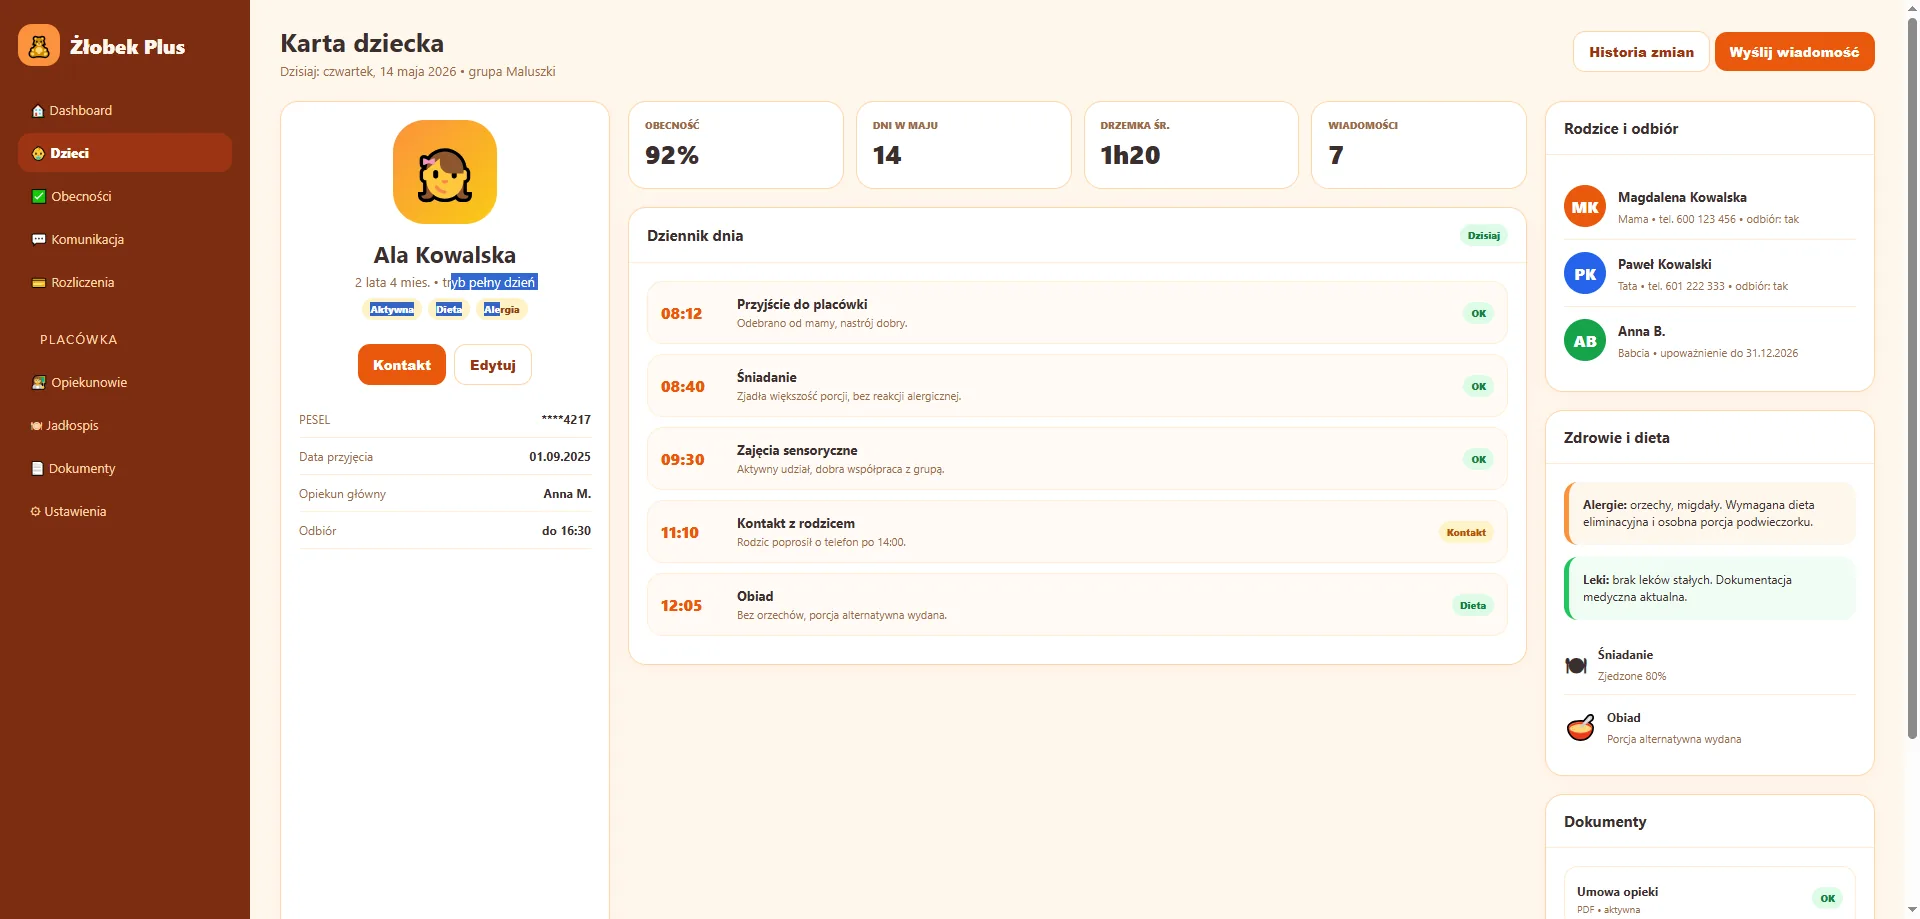
Task: Open Ustawienia settings
Action: click(125, 512)
